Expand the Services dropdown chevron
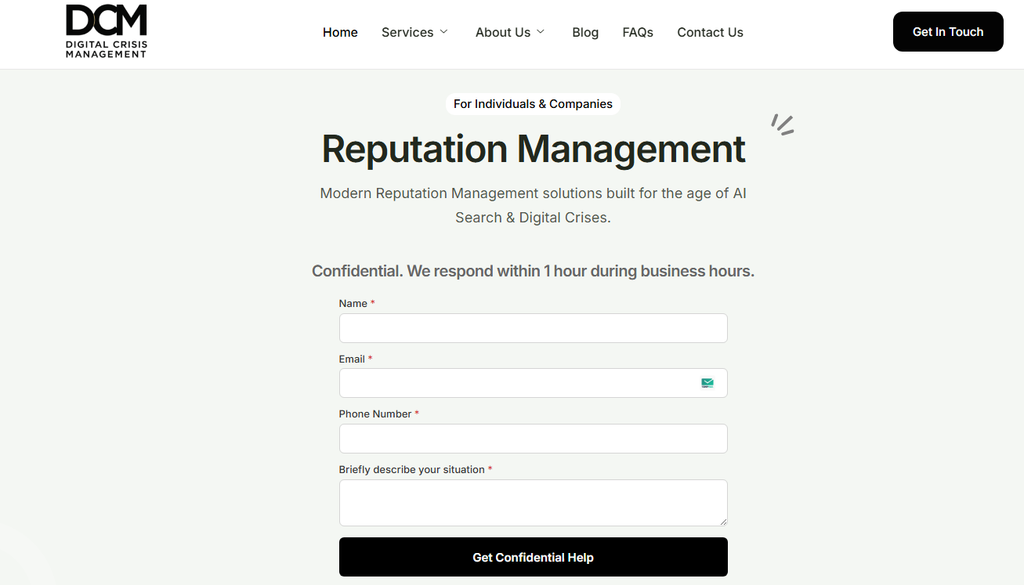This screenshot has height=585, width=1024. click(x=444, y=31)
